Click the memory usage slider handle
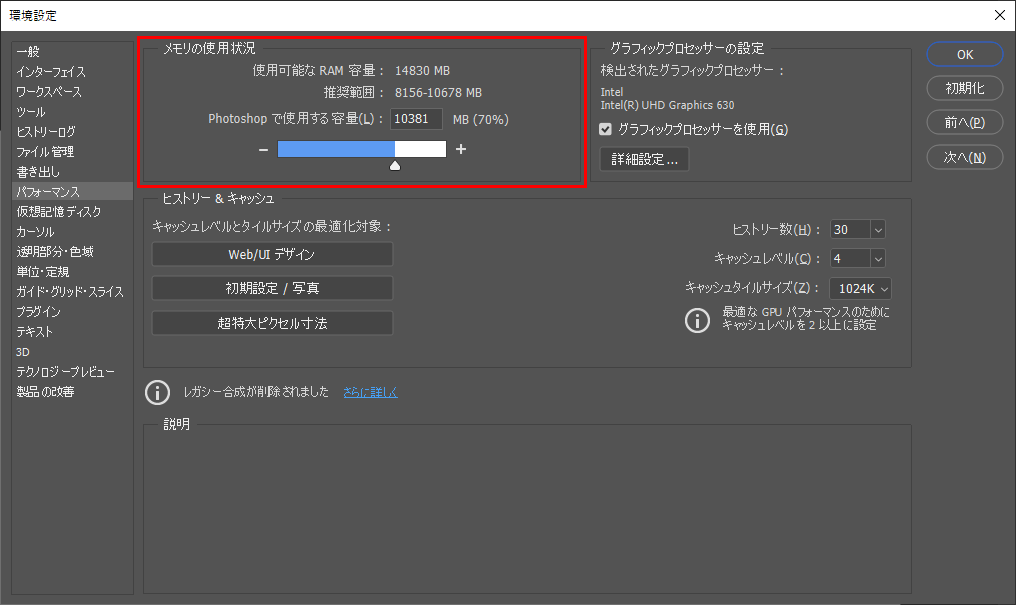 point(395,165)
